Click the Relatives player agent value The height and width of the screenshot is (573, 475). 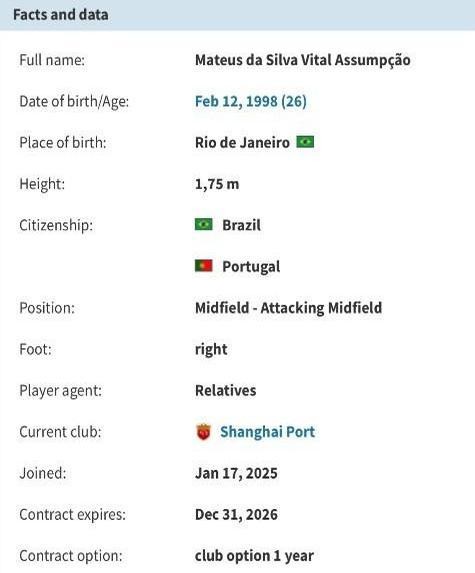tap(225, 390)
